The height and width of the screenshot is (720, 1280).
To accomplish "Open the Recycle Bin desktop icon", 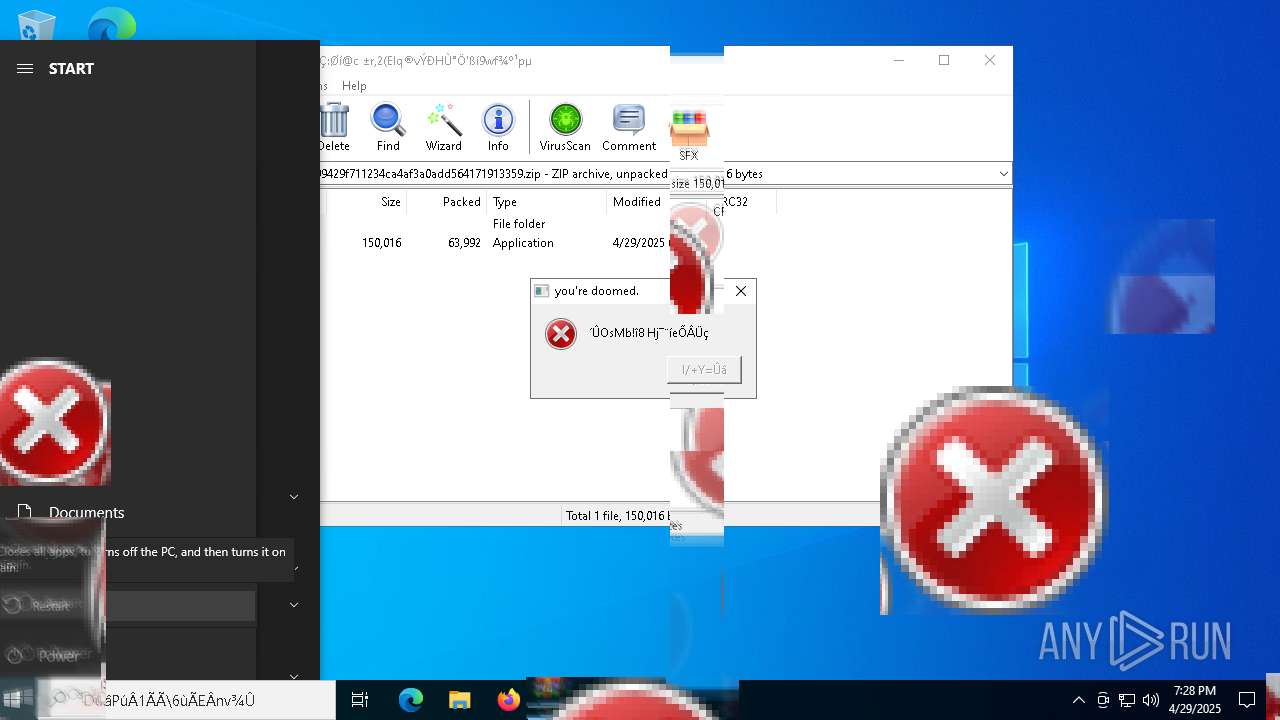I will [36, 25].
